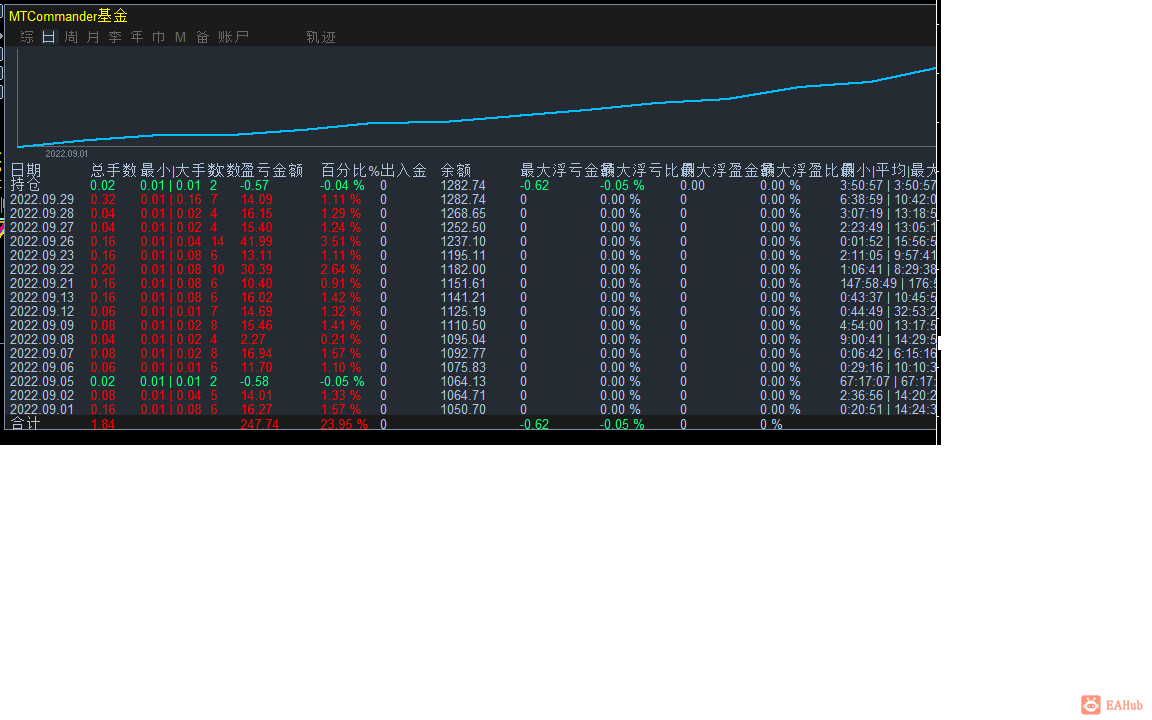This screenshot has width=1152, height=720.
Task: Click the 盈亏金额 column header
Action: click(272, 170)
